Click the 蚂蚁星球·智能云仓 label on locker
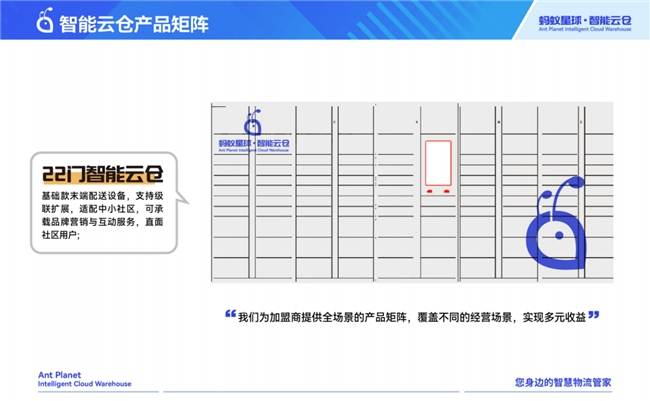The height and width of the screenshot is (401, 650). click(x=254, y=143)
